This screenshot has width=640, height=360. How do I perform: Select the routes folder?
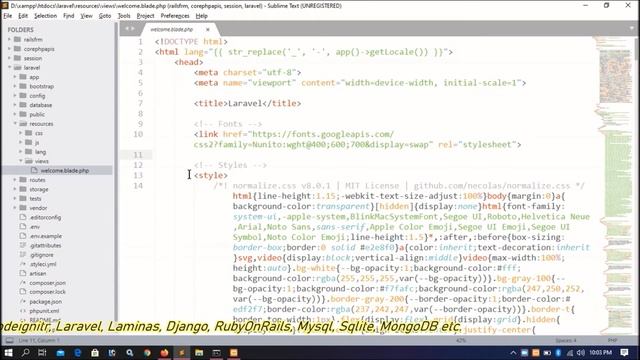point(37,180)
